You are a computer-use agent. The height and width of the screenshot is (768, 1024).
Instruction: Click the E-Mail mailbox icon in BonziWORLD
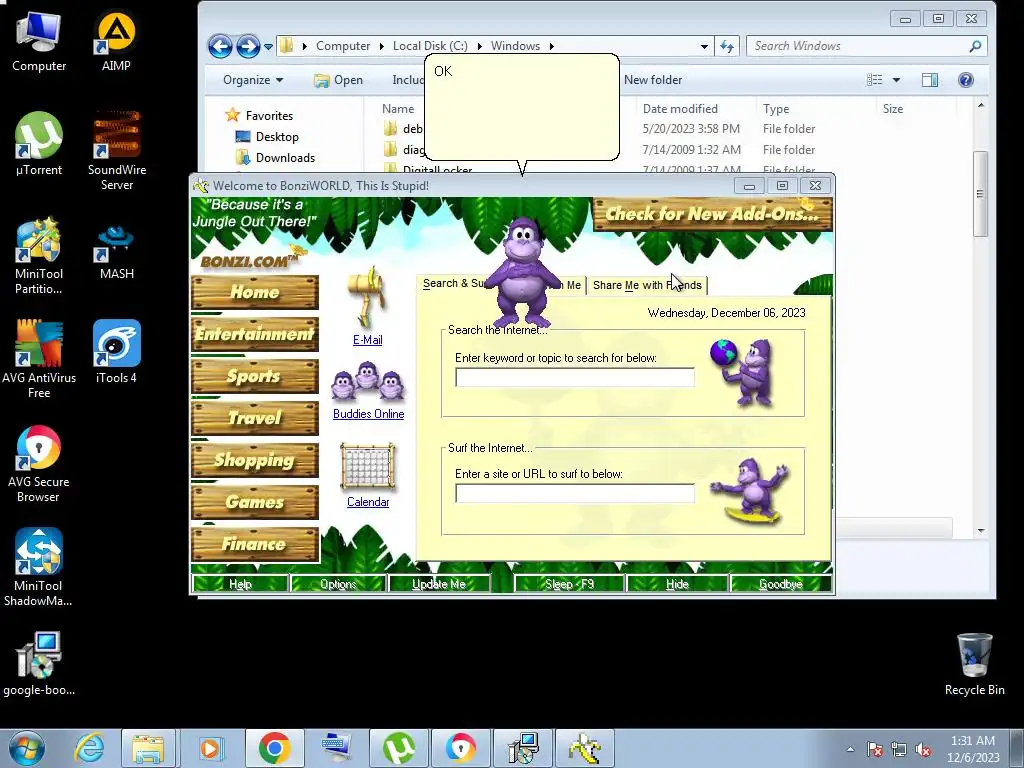click(367, 298)
